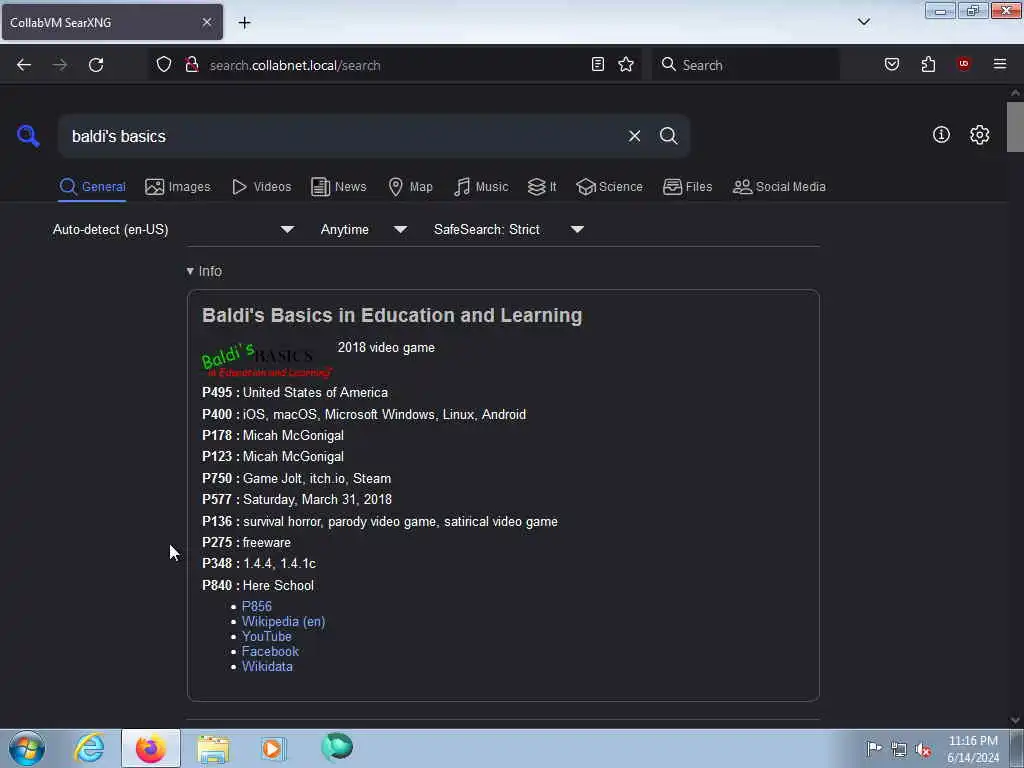1024x768 pixels.
Task: Click the browser back arrow
Action: 24,65
